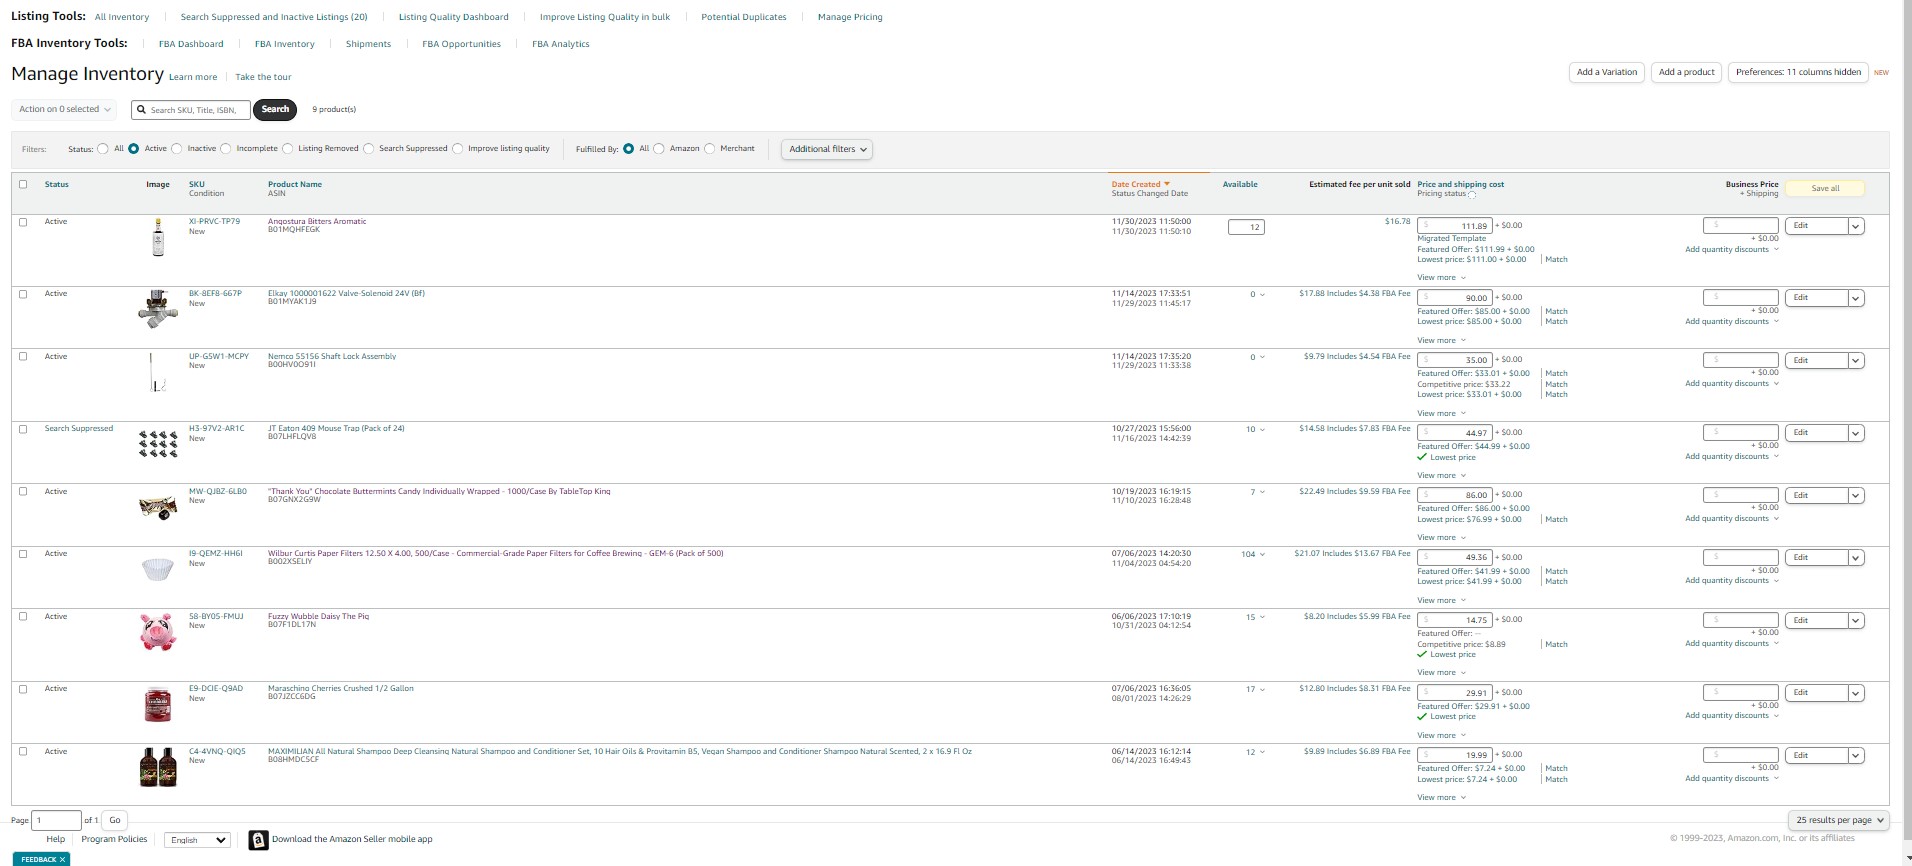
Task: Expand the Additional filters dropdown
Action: (x=827, y=149)
